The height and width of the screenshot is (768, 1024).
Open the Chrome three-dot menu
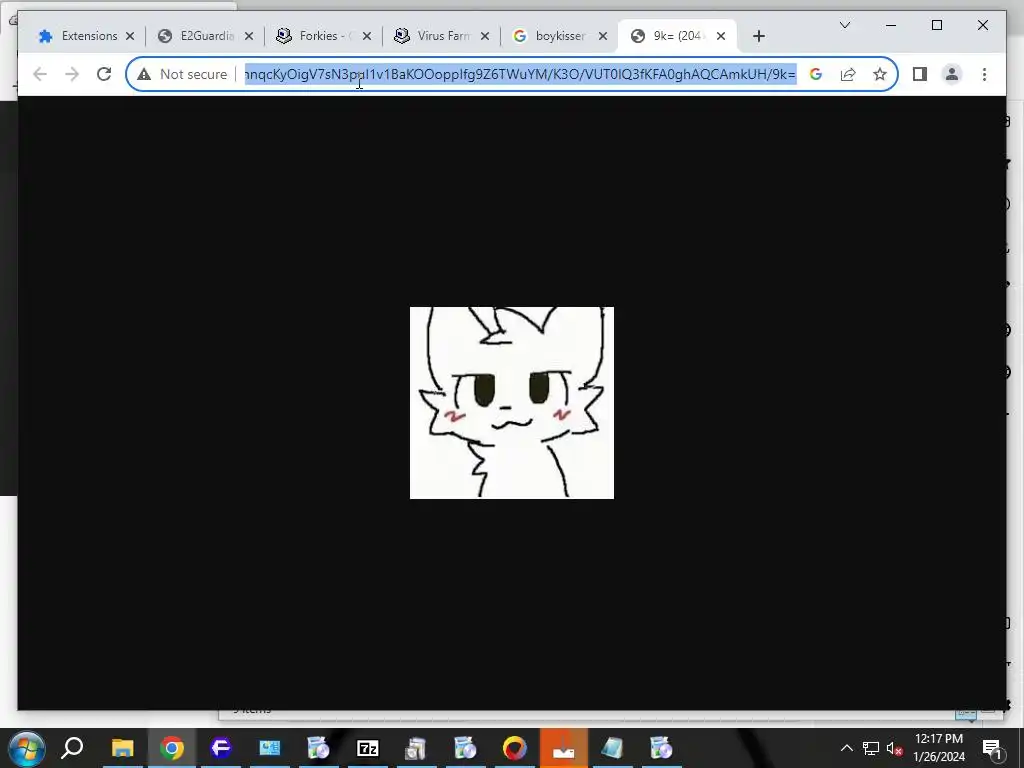984,74
